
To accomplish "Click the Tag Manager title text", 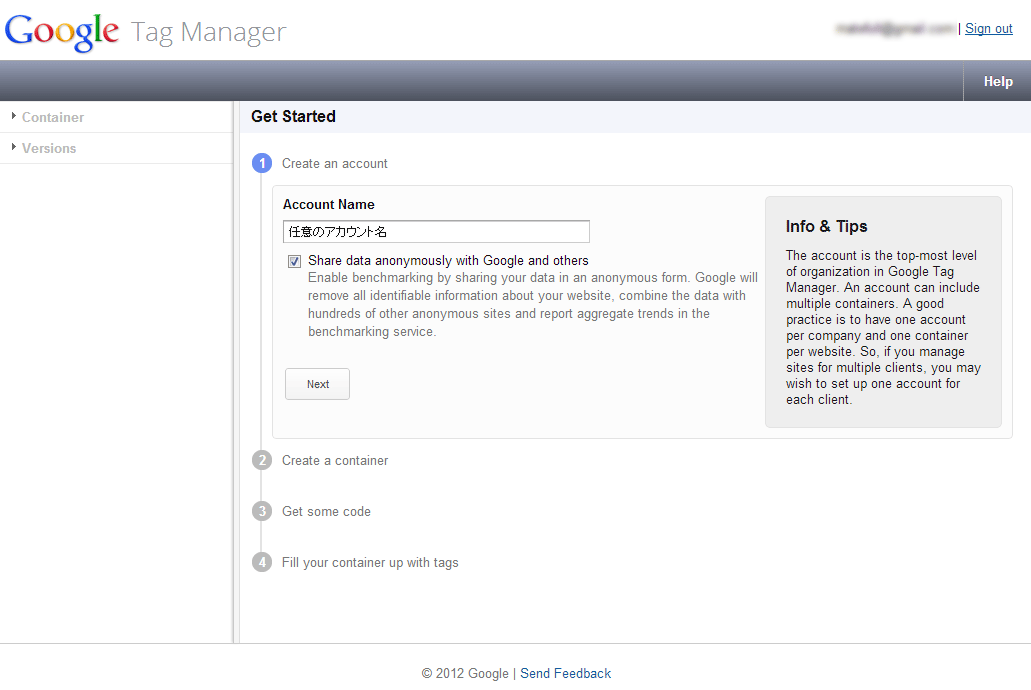I will 208,32.
